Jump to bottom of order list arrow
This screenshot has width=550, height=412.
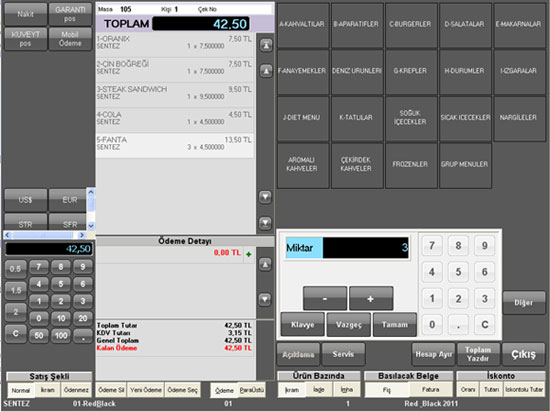point(266,223)
